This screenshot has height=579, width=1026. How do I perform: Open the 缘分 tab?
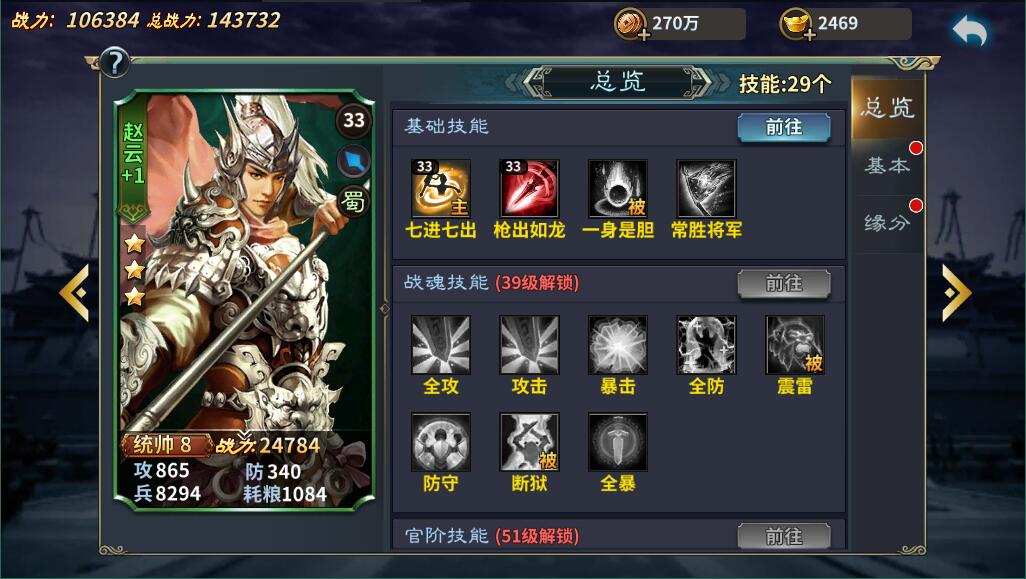[x=887, y=224]
